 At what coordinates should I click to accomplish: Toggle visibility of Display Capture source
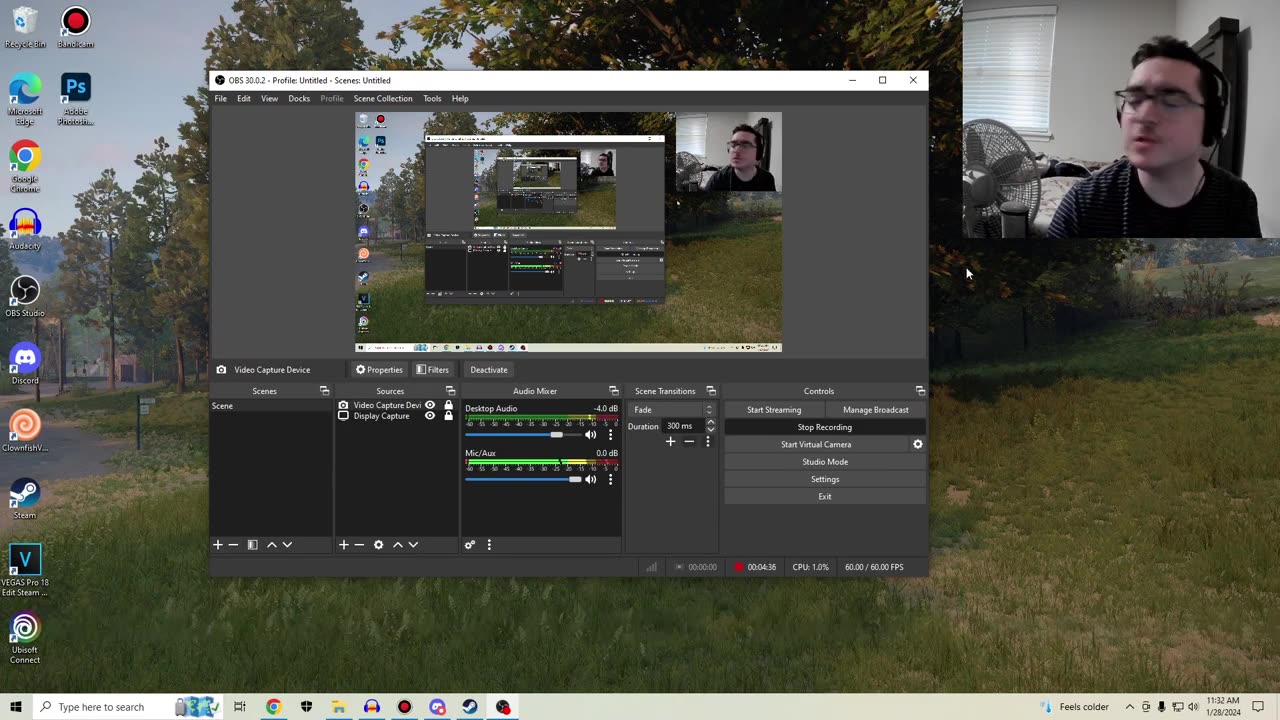430,416
